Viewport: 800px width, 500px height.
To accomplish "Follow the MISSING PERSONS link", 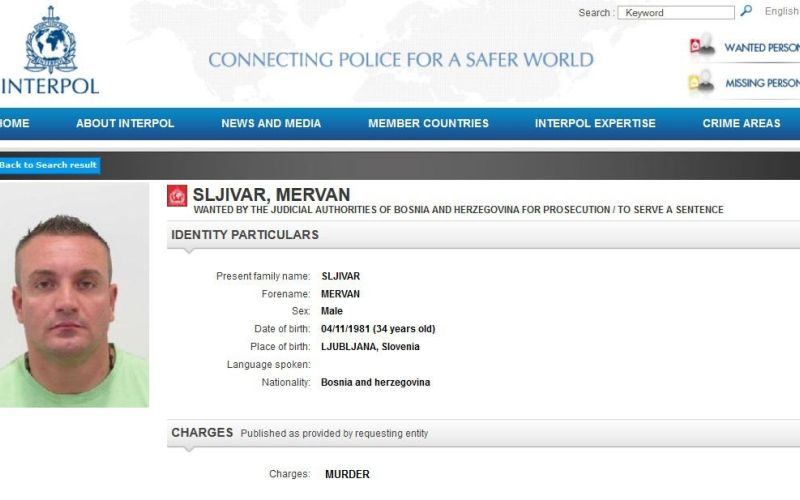I will tap(762, 83).
